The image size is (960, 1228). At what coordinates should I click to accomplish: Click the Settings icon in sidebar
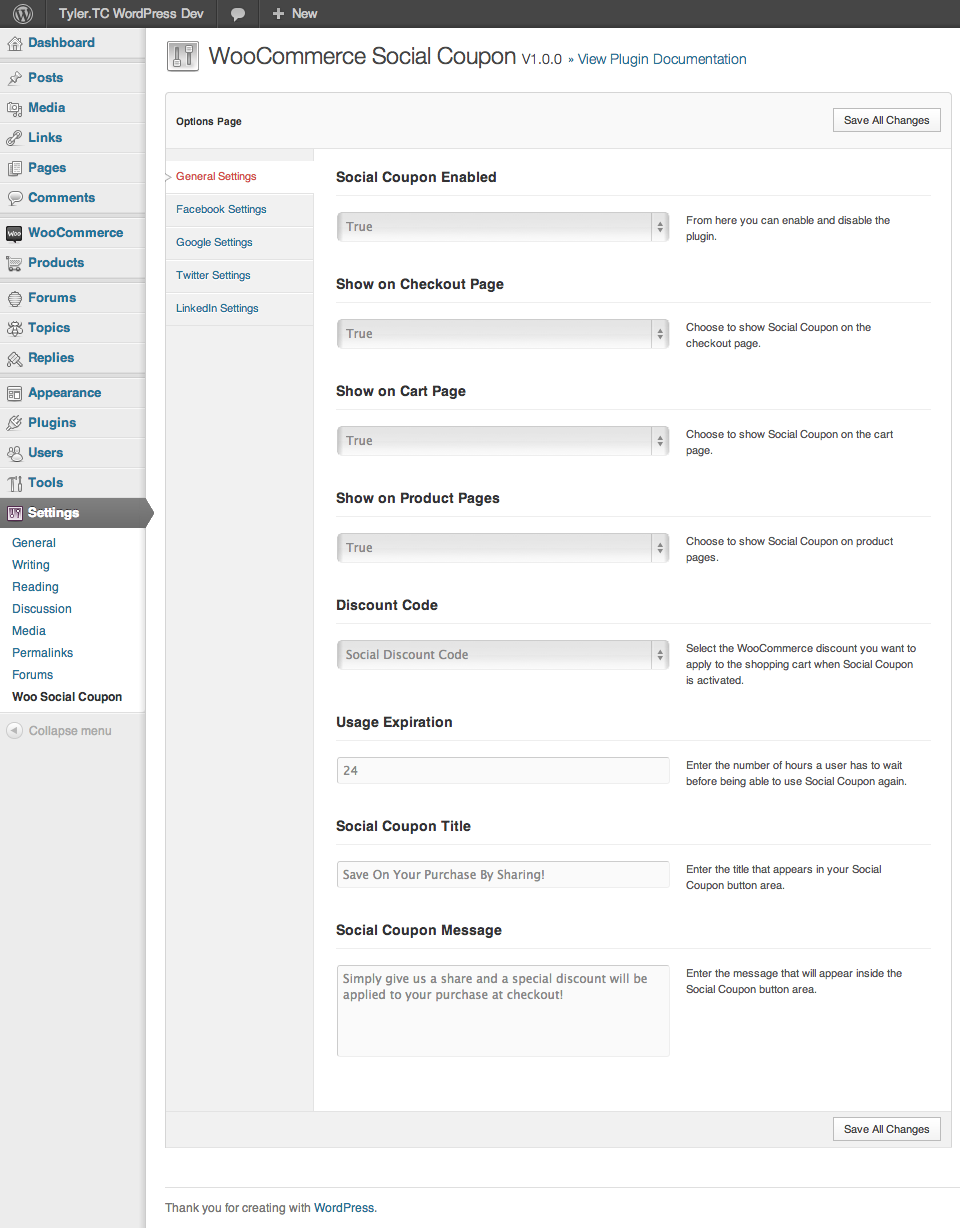[15, 513]
